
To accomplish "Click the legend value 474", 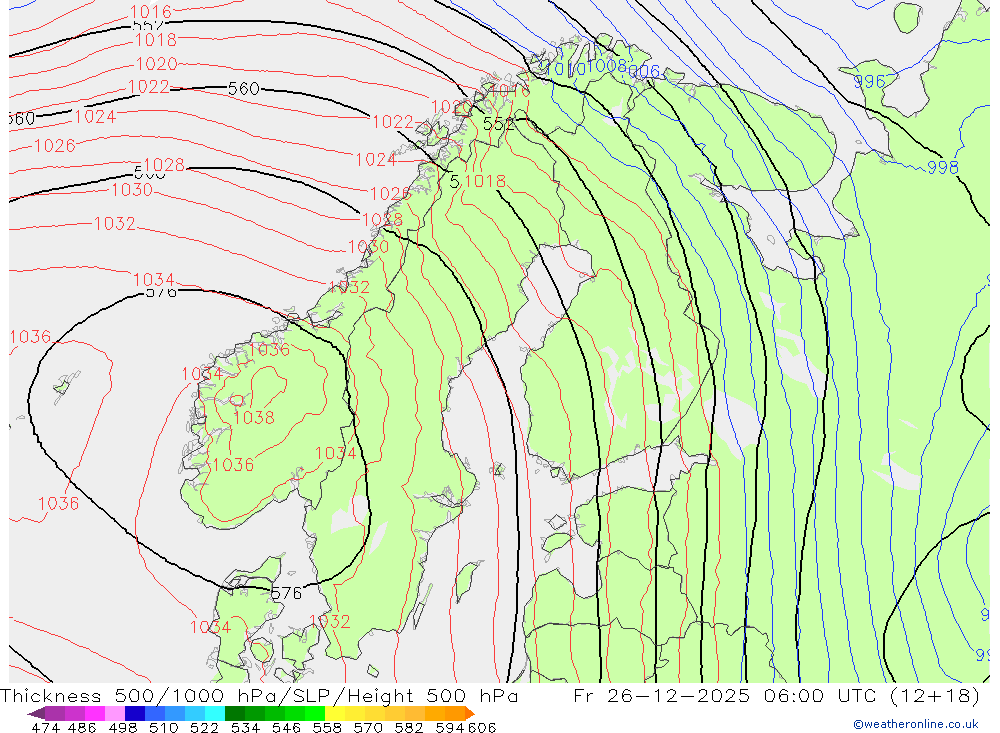I will click(x=45, y=727).
